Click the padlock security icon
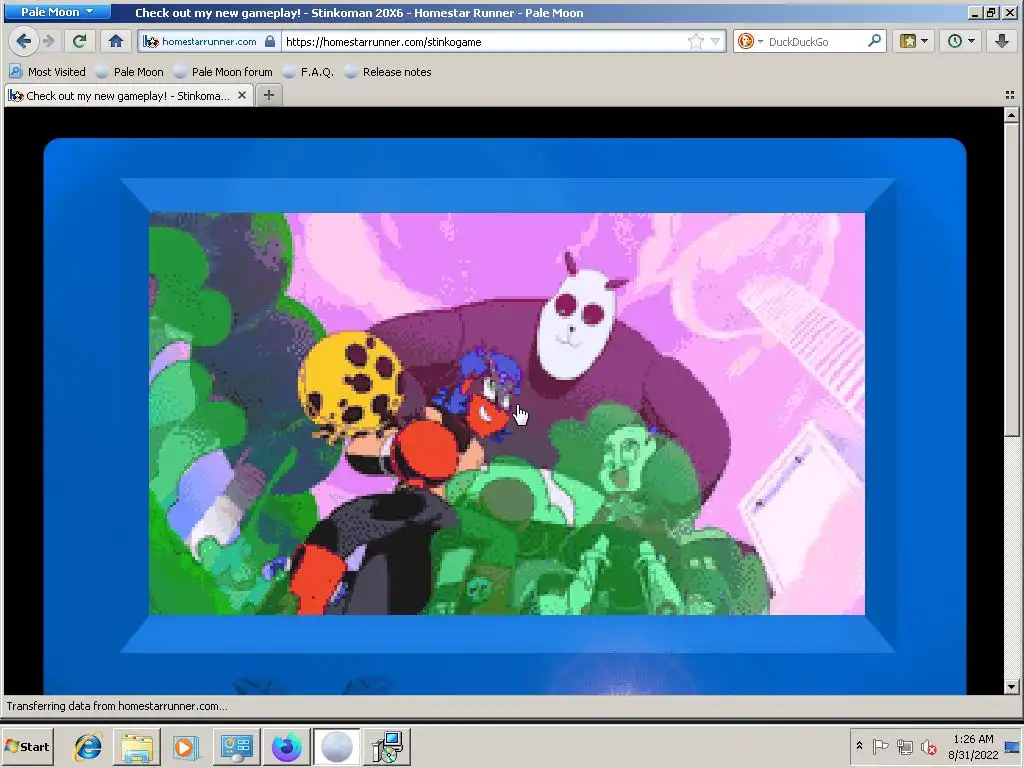1024x768 pixels. point(270,41)
